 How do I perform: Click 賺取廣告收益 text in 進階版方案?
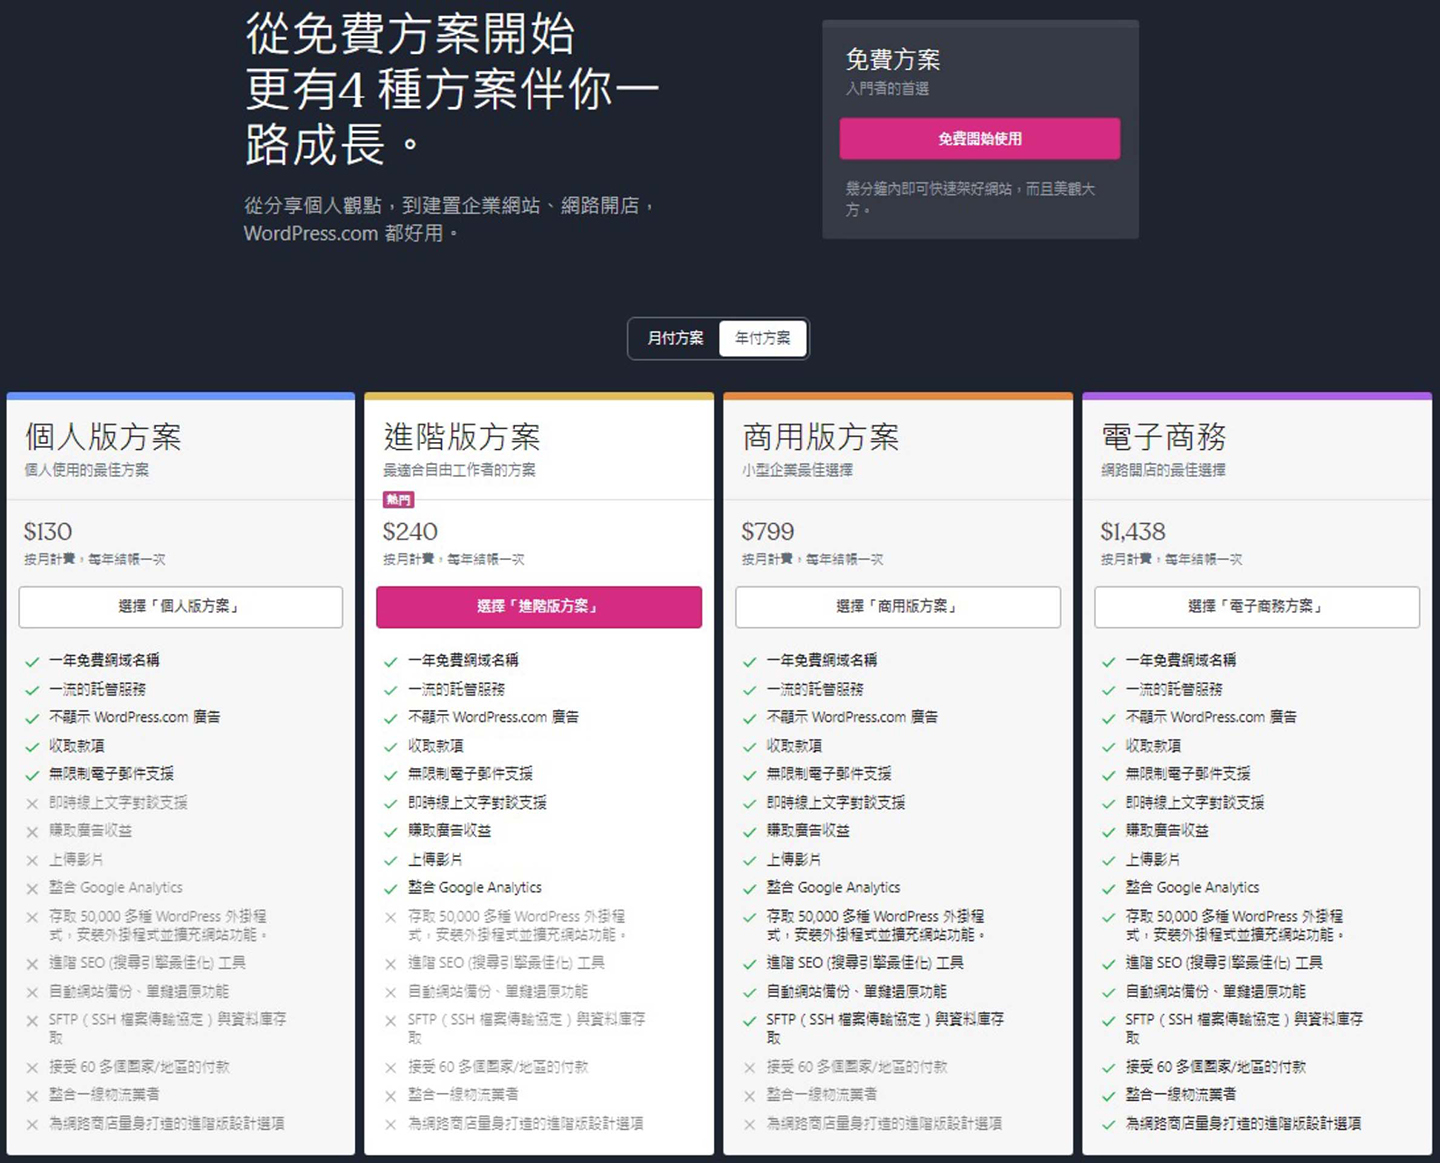tap(449, 830)
